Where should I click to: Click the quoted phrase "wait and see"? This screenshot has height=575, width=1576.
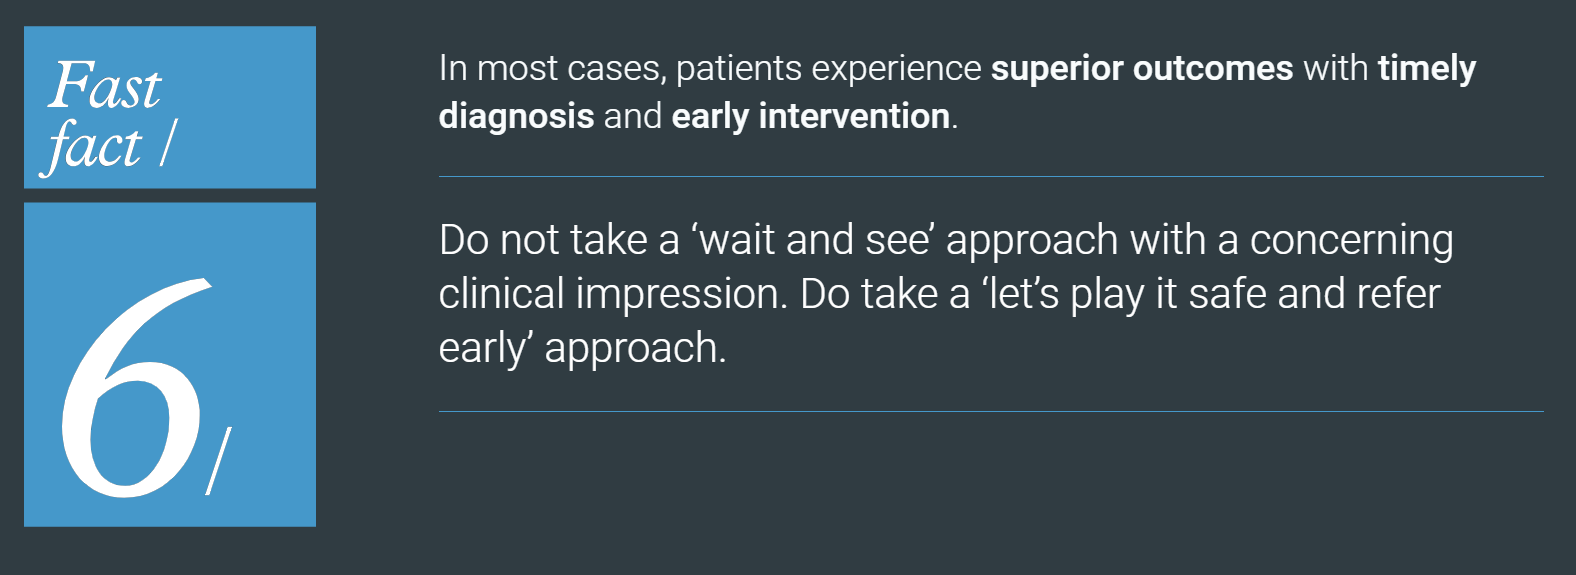[x=812, y=240]
